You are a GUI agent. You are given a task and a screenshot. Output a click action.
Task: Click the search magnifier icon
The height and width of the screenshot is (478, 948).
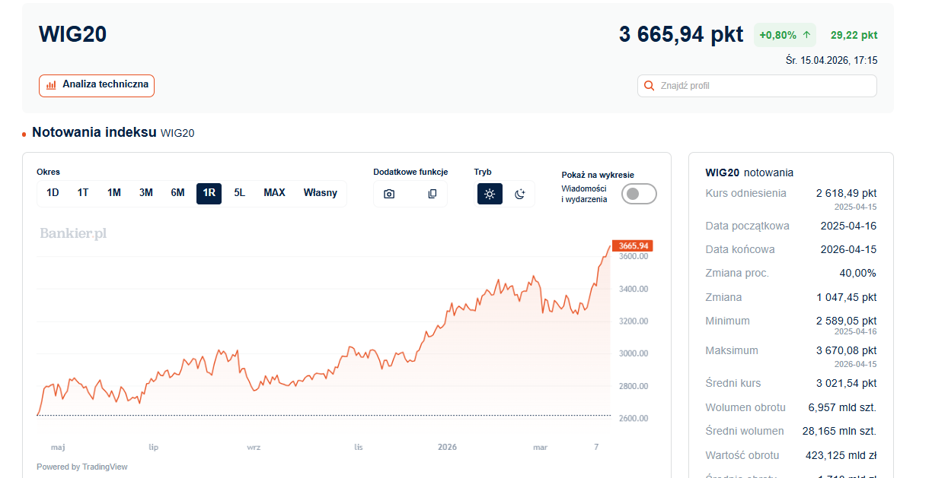coord(649,86)
